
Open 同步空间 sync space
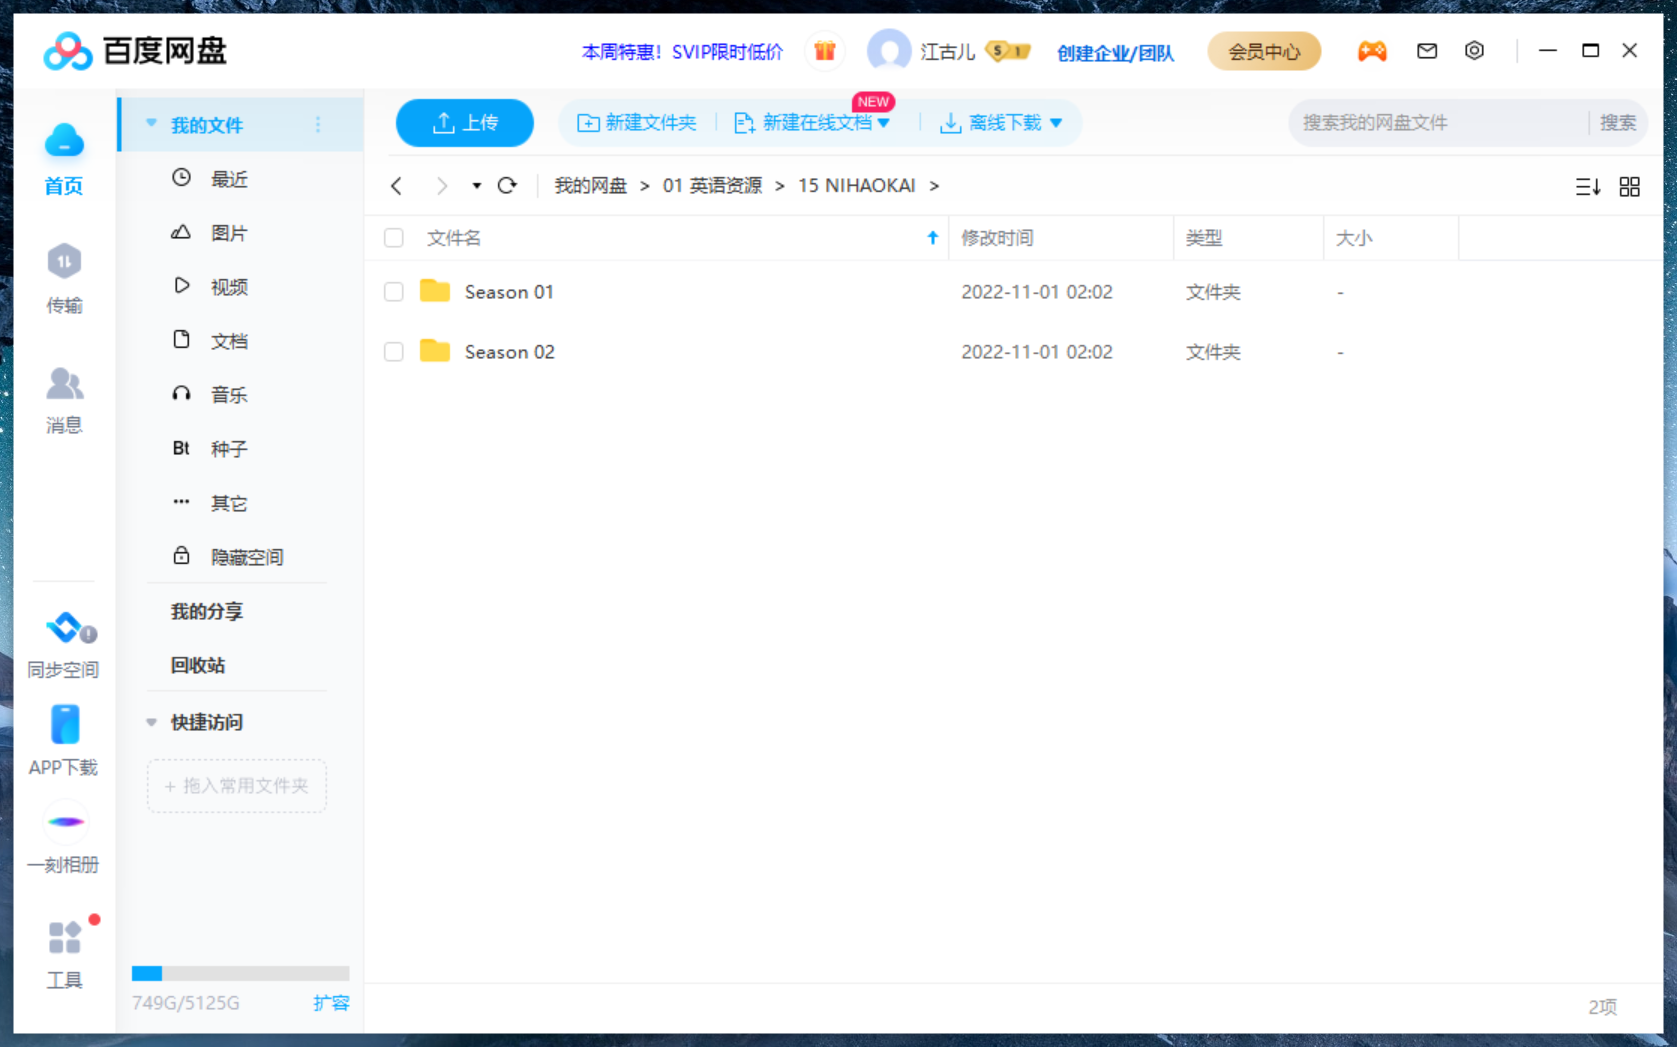[x=63, y=645]
